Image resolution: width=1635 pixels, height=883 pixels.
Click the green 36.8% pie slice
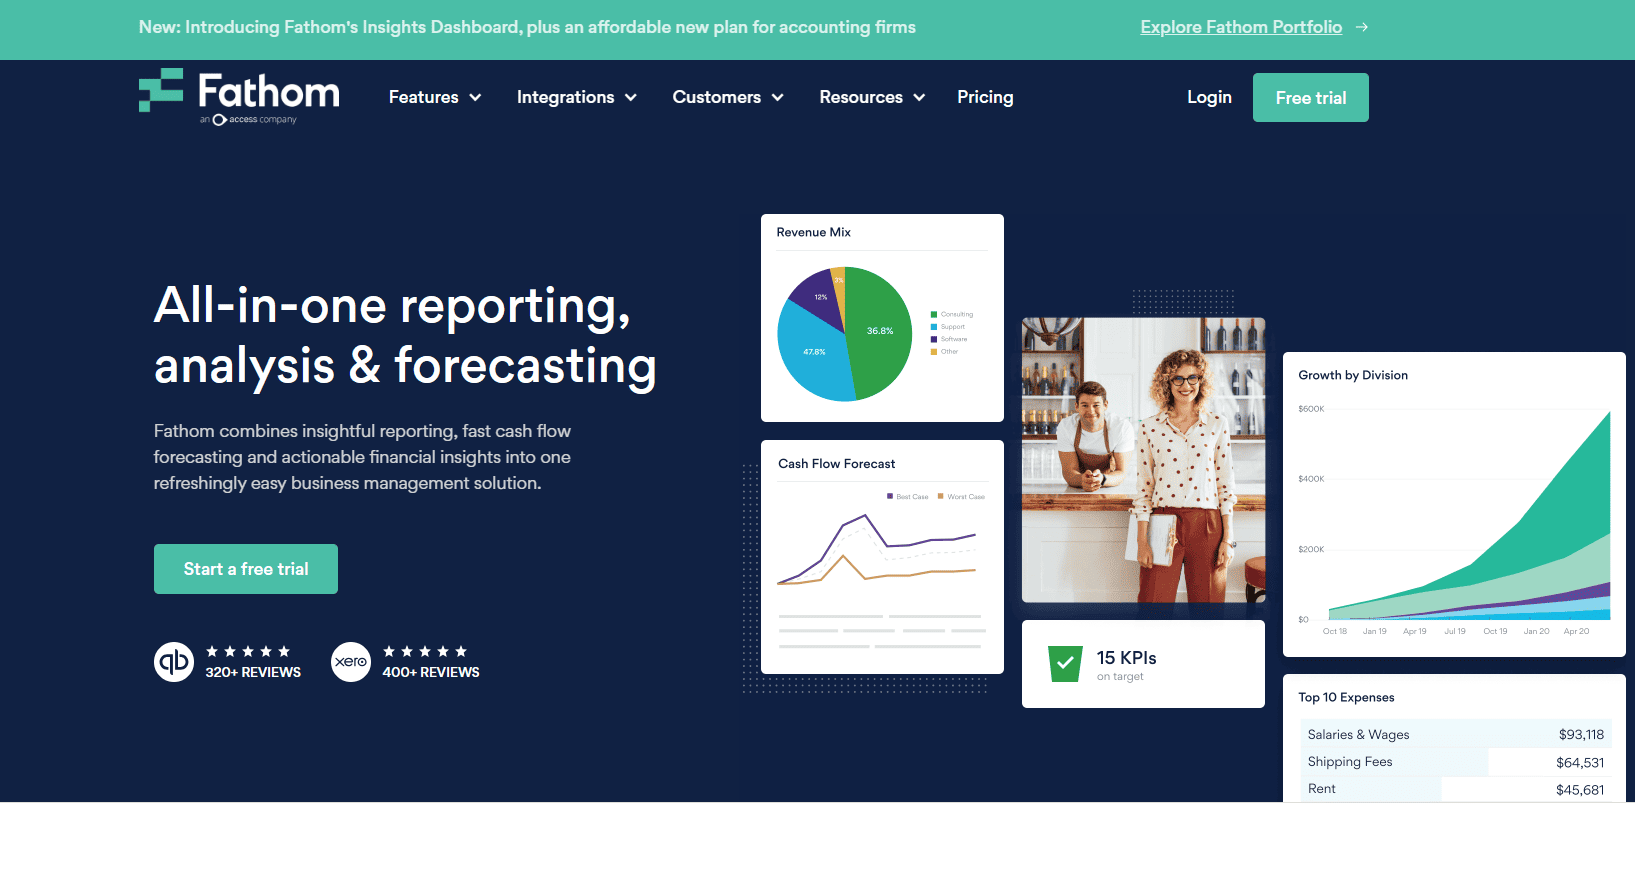(x=878, y=332)
